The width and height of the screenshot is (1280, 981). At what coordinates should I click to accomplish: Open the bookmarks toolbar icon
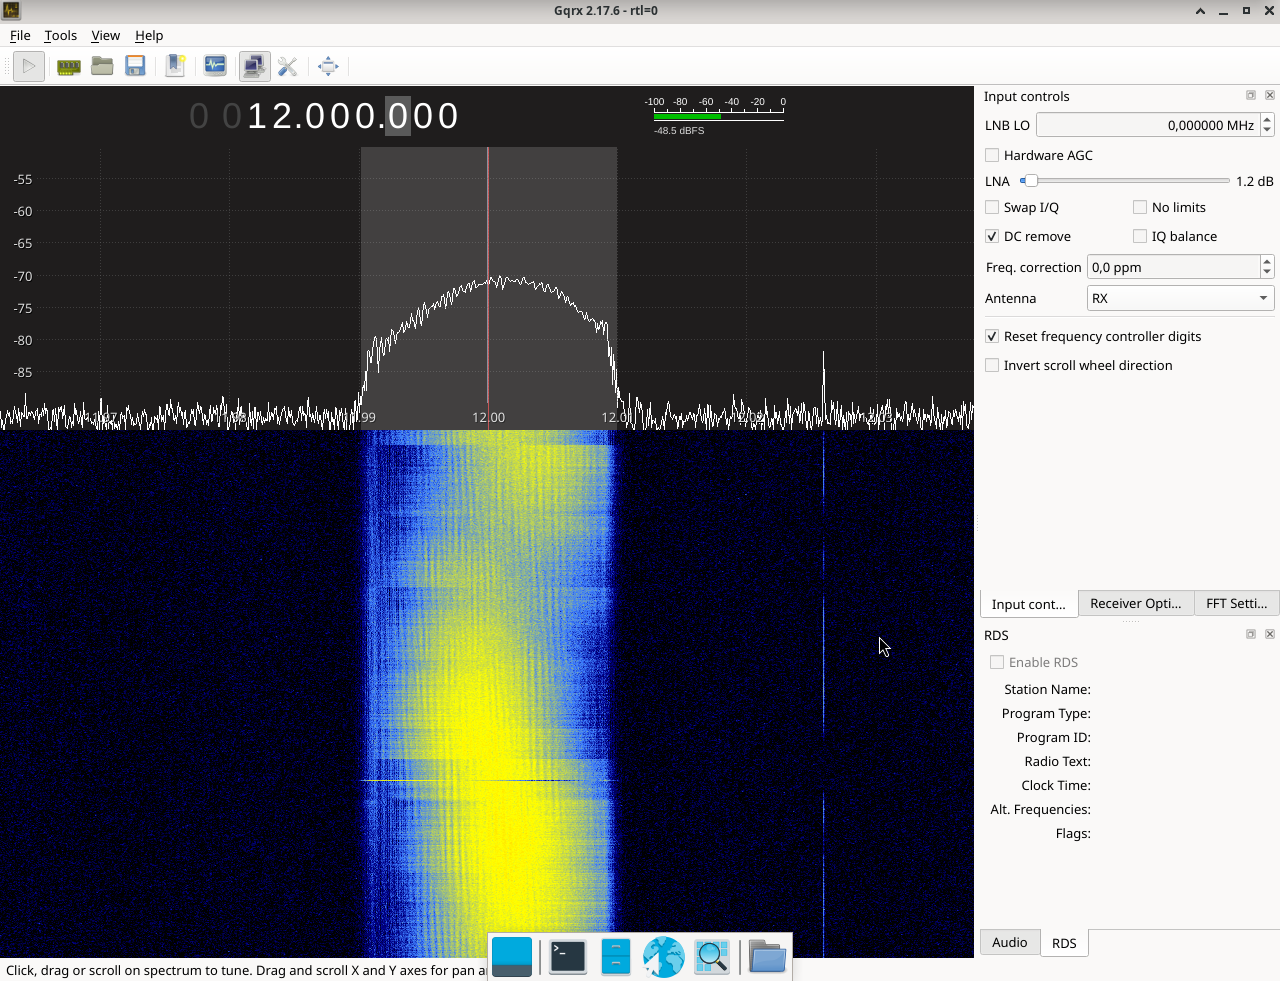(175, 67)
